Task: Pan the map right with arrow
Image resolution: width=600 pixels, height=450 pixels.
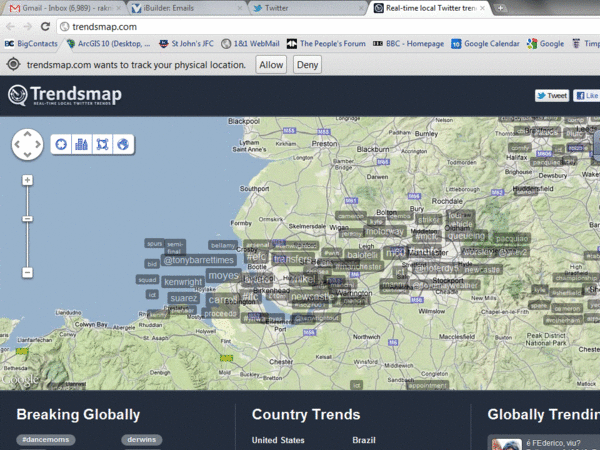Action: 38,144
